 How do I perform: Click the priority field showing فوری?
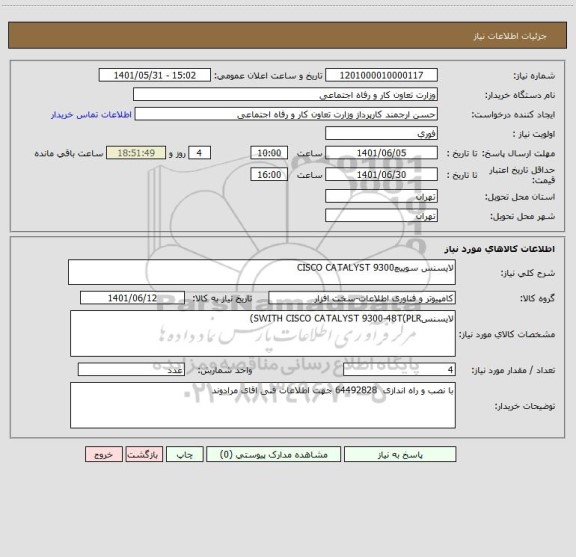(x=381, y=133)
